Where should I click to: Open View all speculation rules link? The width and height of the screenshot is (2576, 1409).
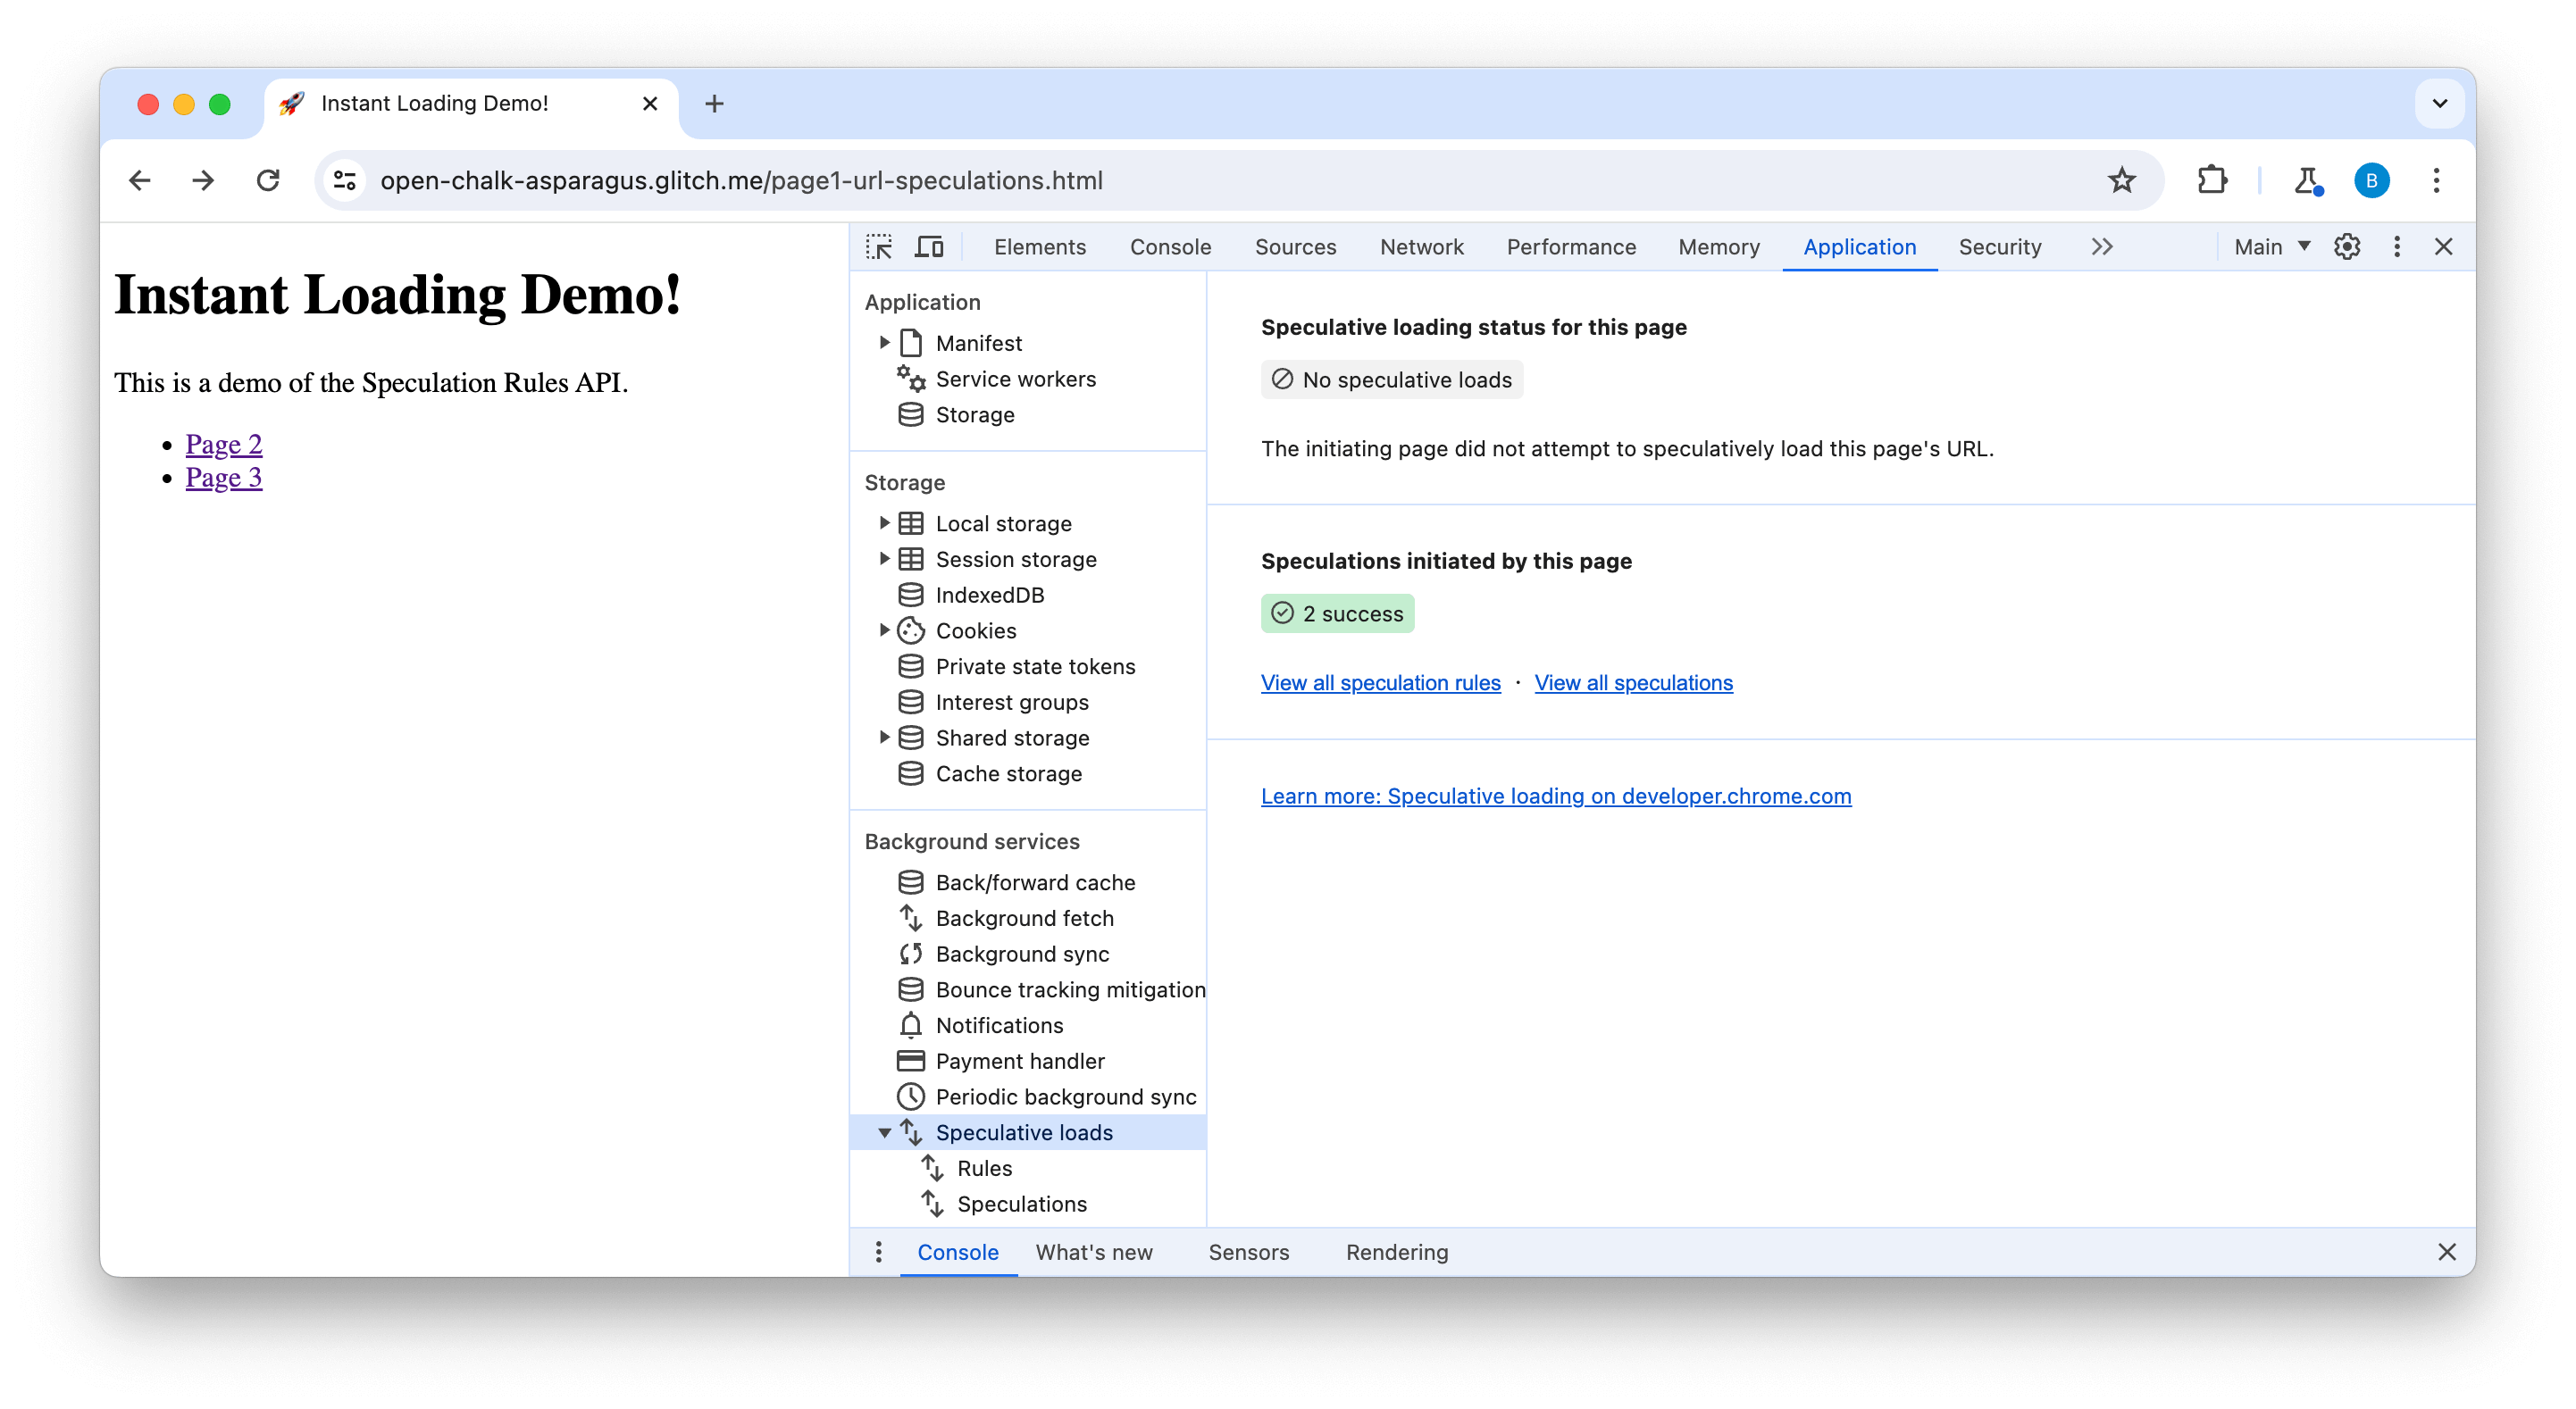(1380, 680)
